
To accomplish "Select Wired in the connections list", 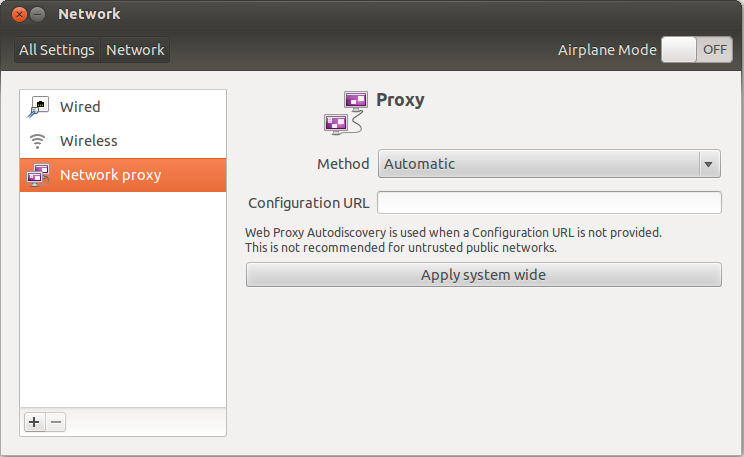I will coord(123,107).
